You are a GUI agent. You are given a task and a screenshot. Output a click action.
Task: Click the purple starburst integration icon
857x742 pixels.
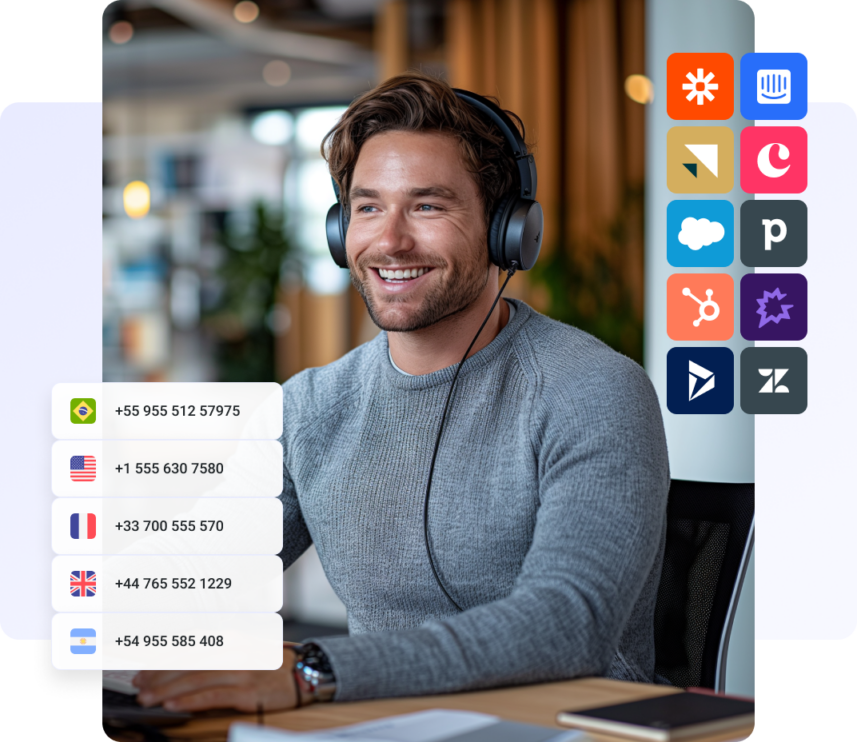click(773, 307)
